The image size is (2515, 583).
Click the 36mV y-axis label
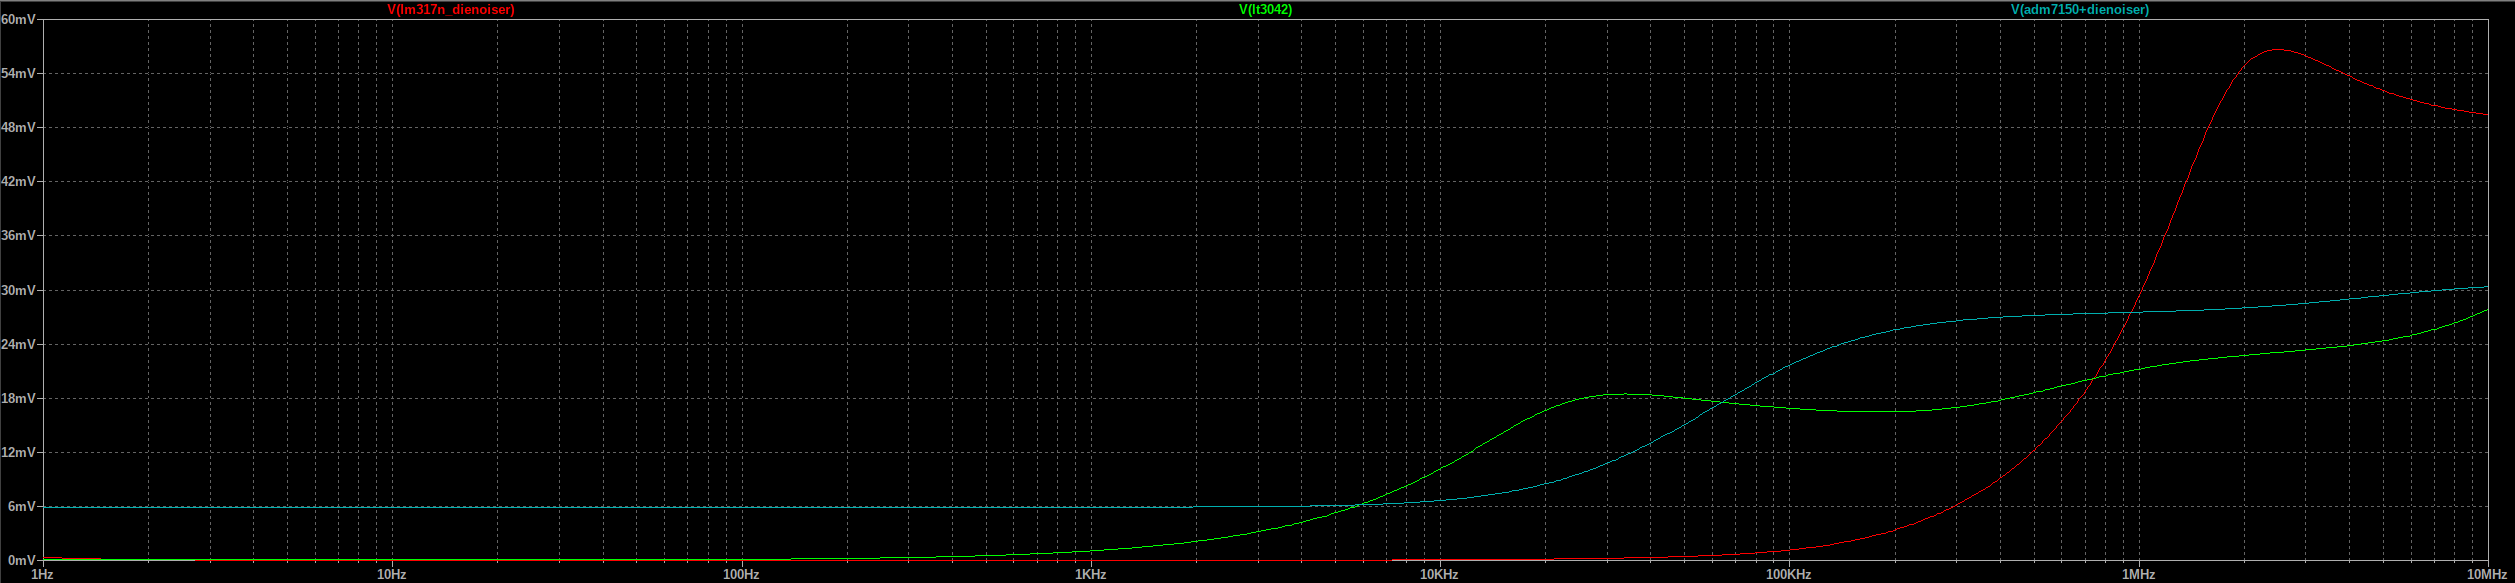pyautogui.click(x=19, y=235)
